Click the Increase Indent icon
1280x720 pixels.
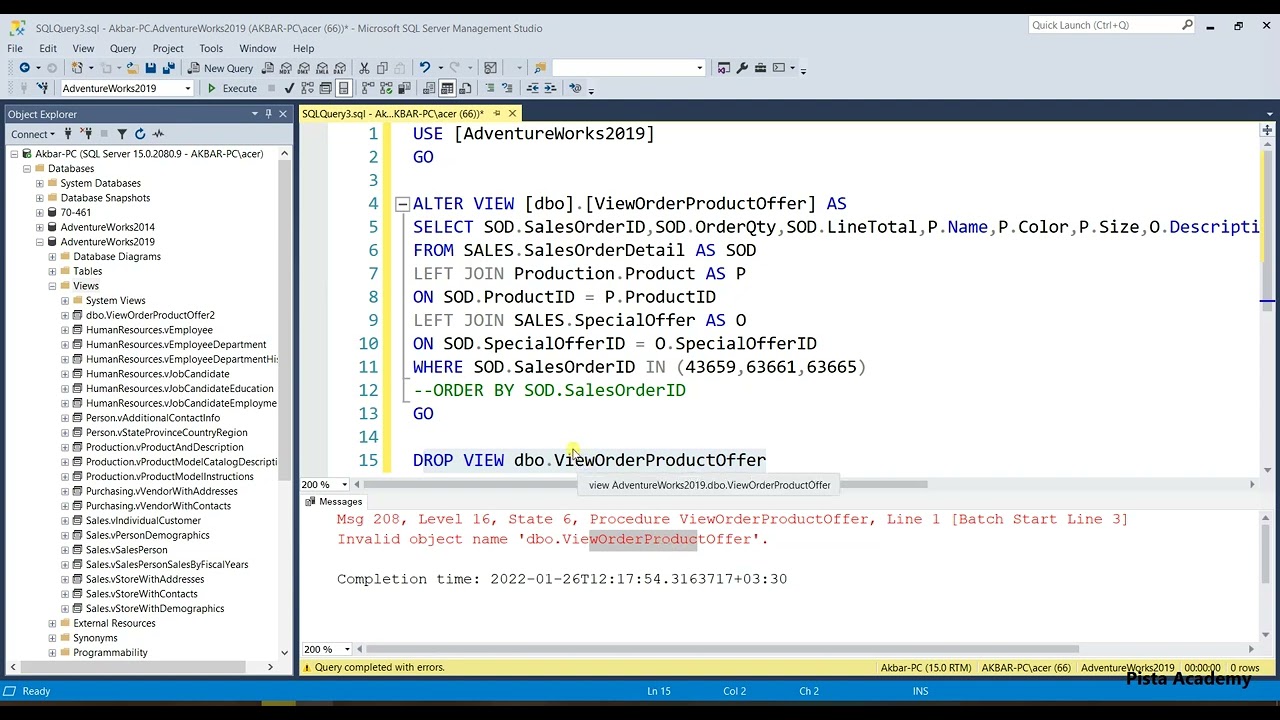[x=551, y=88]
